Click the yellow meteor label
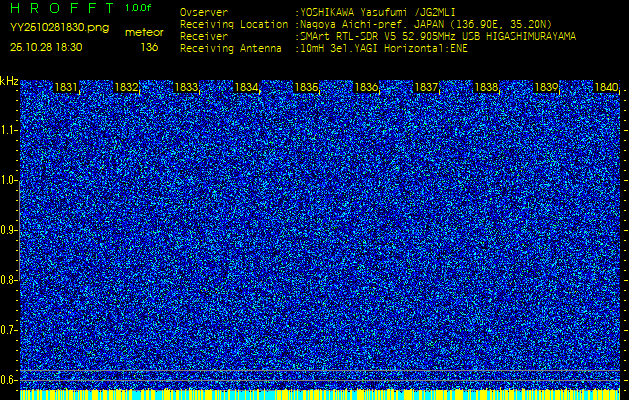This screenshot has height=400, width=629. pyautogui.click(x=144, y=32)
